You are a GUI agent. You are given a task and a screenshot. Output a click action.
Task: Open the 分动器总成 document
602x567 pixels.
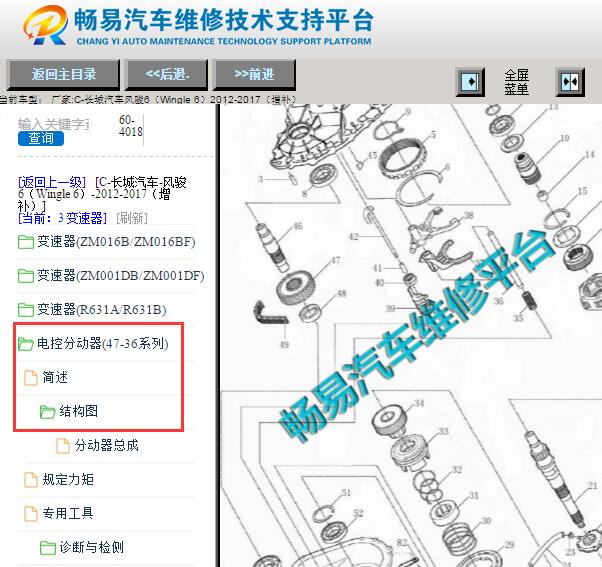106,445
